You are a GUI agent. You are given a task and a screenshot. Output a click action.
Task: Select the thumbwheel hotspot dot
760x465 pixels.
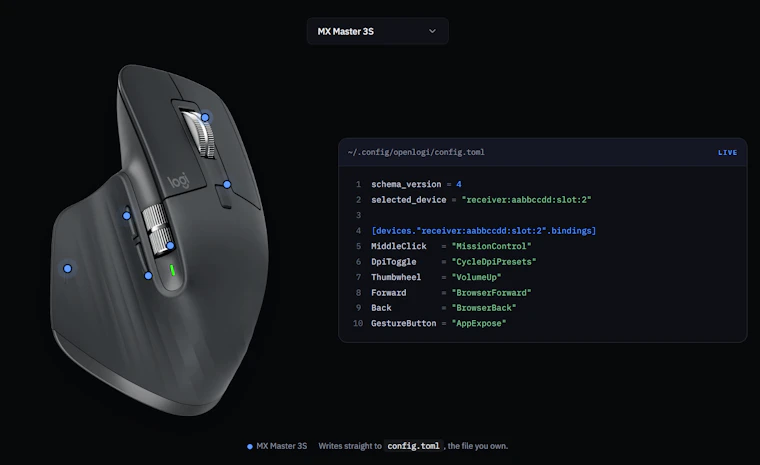pyautogui.click(x=170, y=246)
